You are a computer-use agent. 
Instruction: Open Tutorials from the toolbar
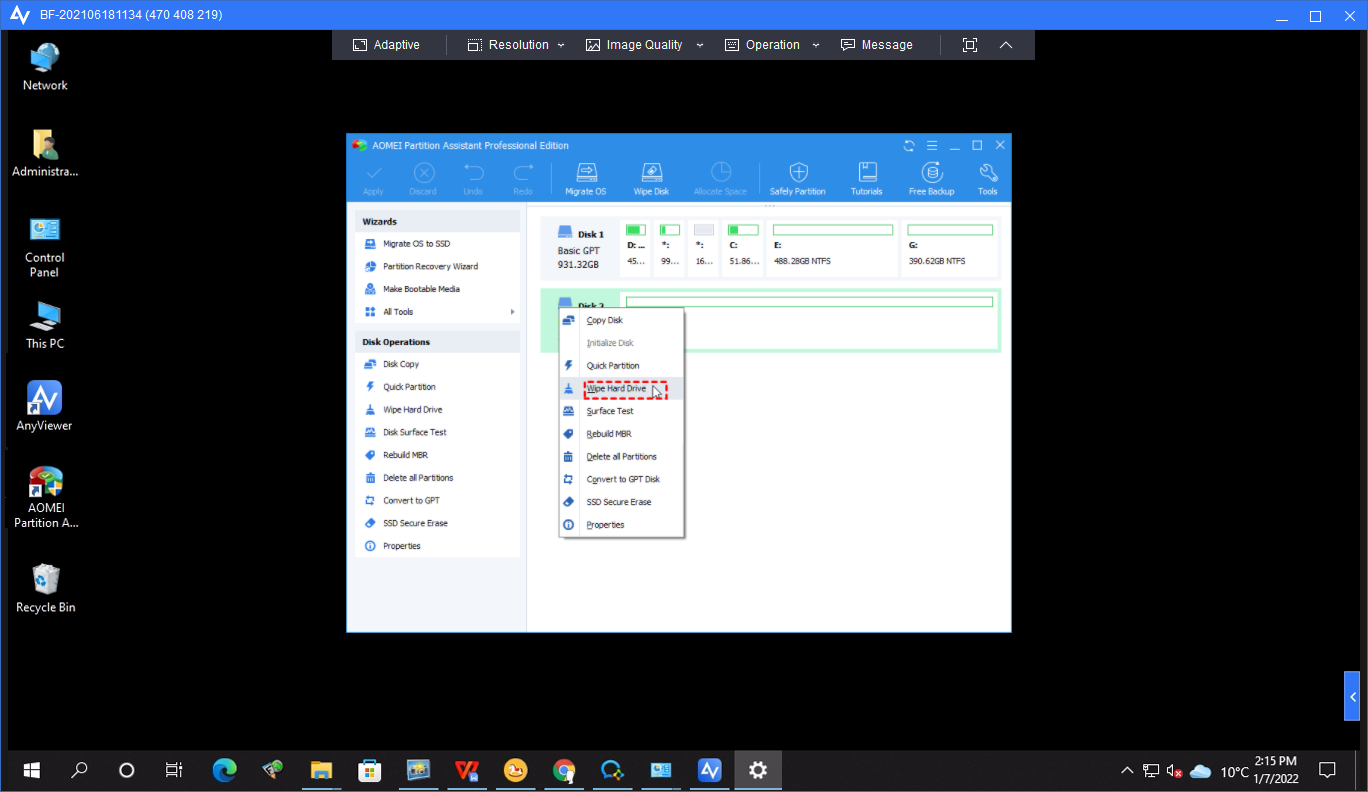pos(867,178)
